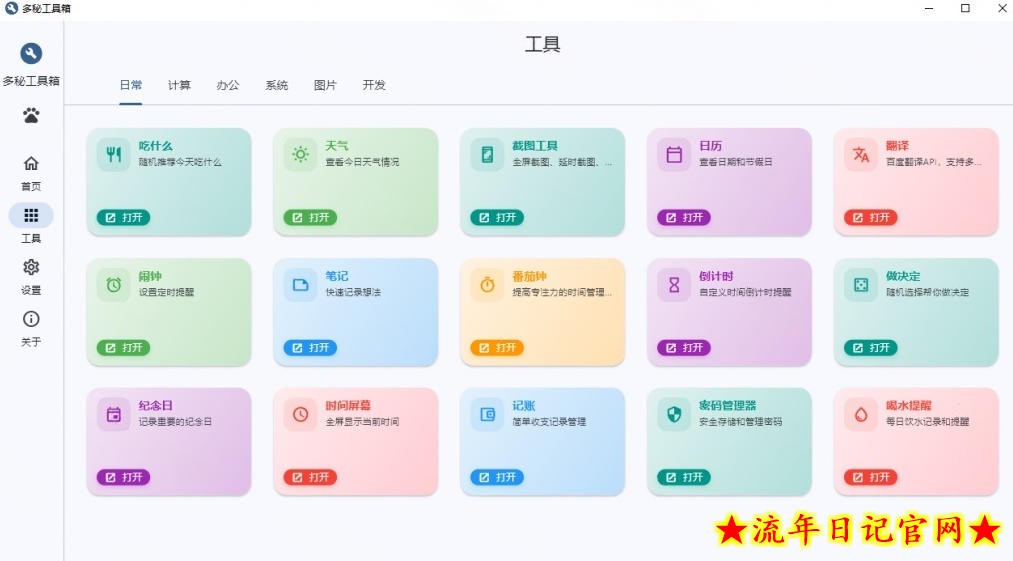Open the 记账 tool with 打开 button
The width and height of the screenshot is (1013, 561).
(x=497, y=478)
